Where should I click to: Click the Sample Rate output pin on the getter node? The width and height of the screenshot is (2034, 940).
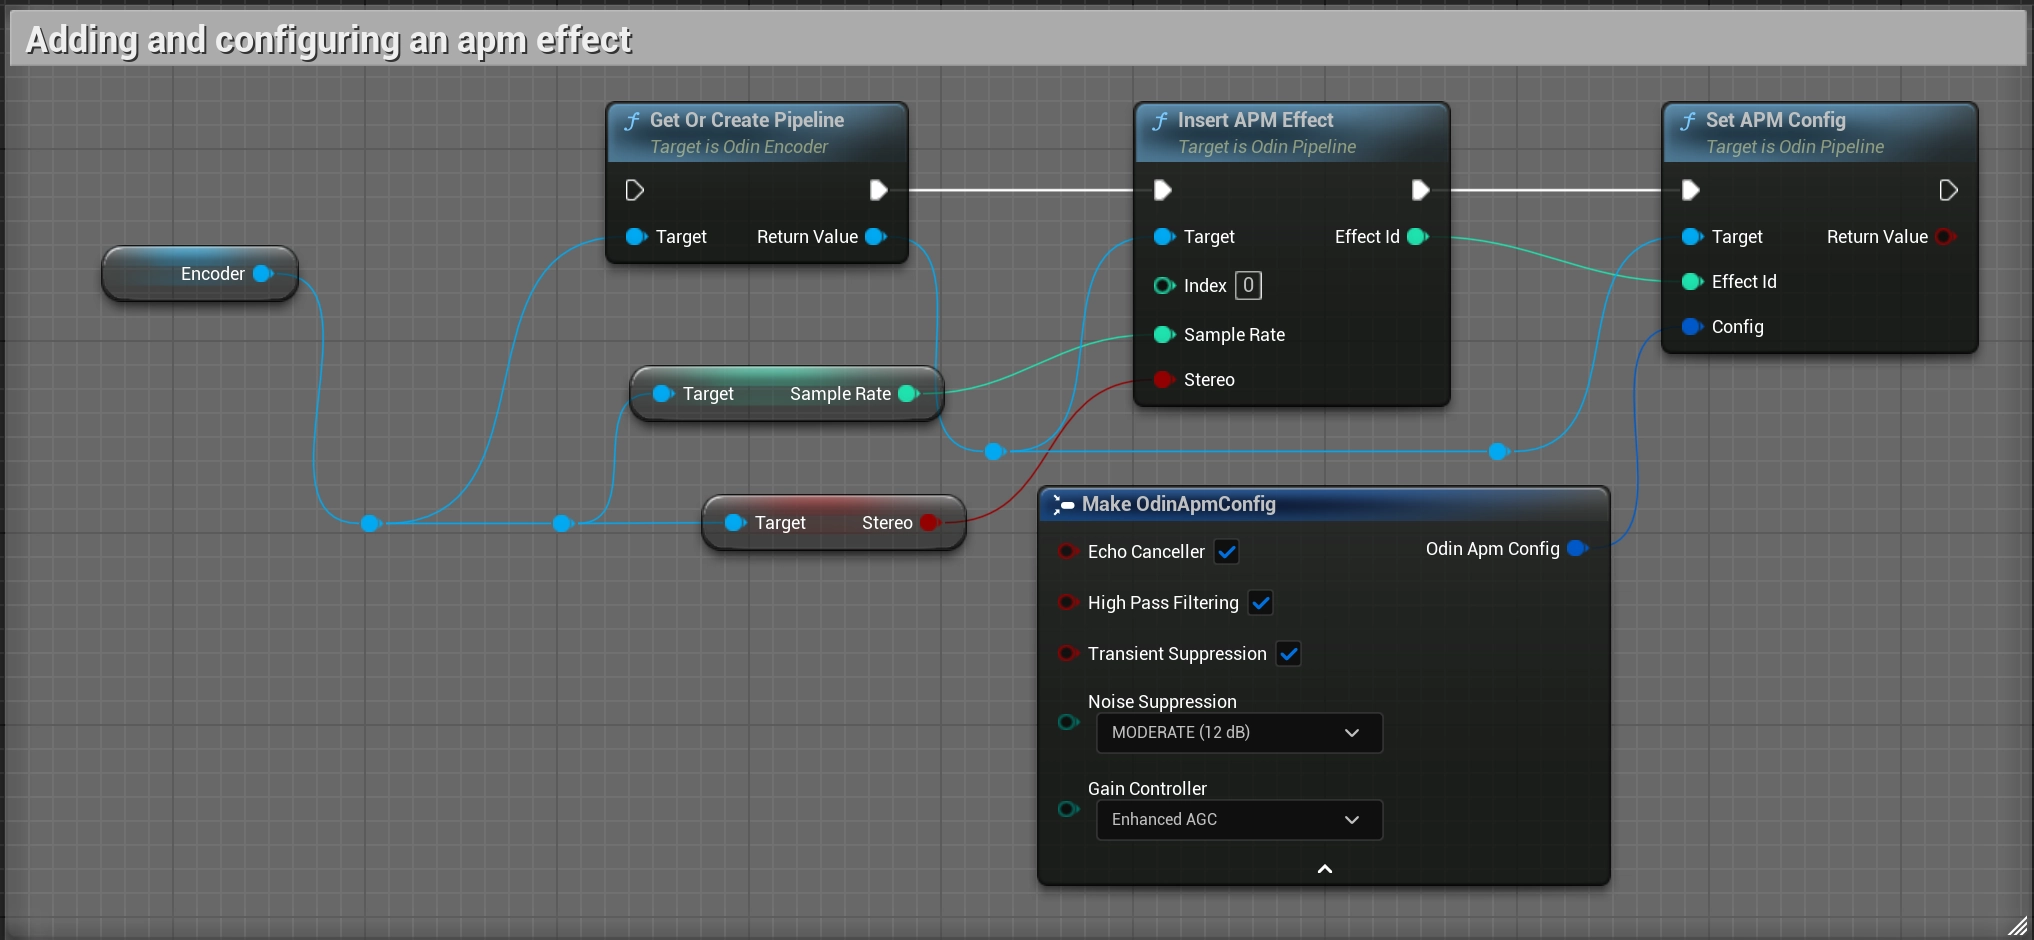coord(908,393)
